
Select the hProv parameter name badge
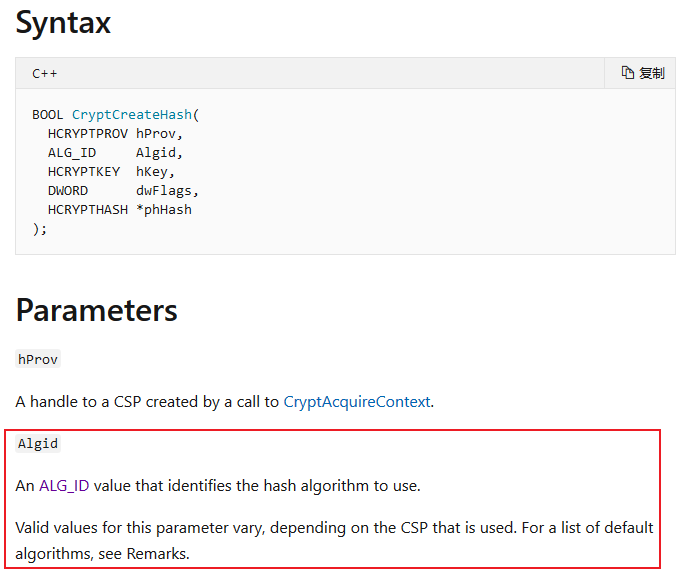[38, 359]
